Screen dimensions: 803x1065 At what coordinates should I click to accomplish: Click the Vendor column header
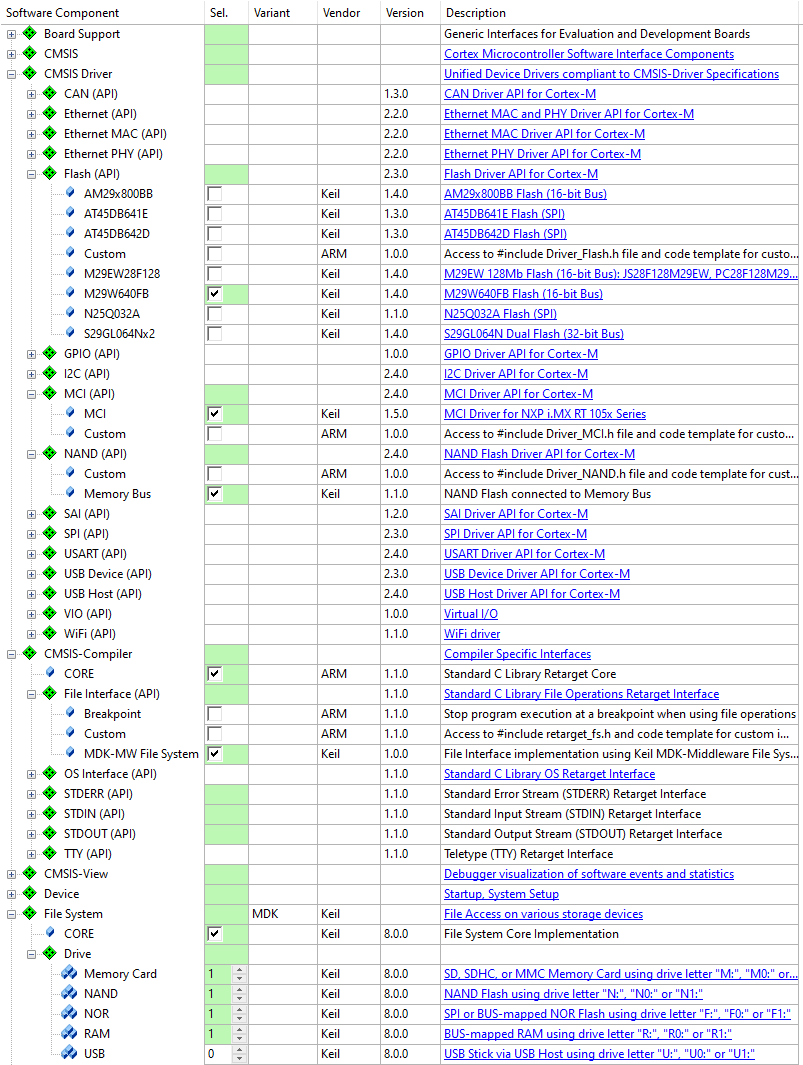click(341, 13)
